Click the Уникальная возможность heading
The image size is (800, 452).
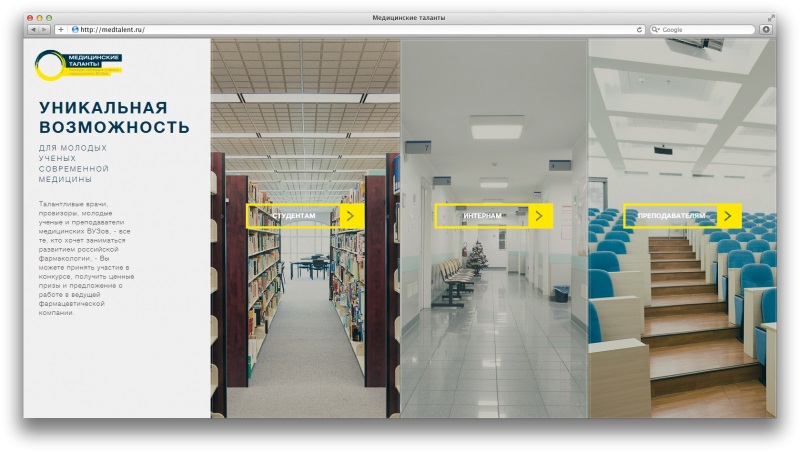pyautogui.click(x=114, y=117)
